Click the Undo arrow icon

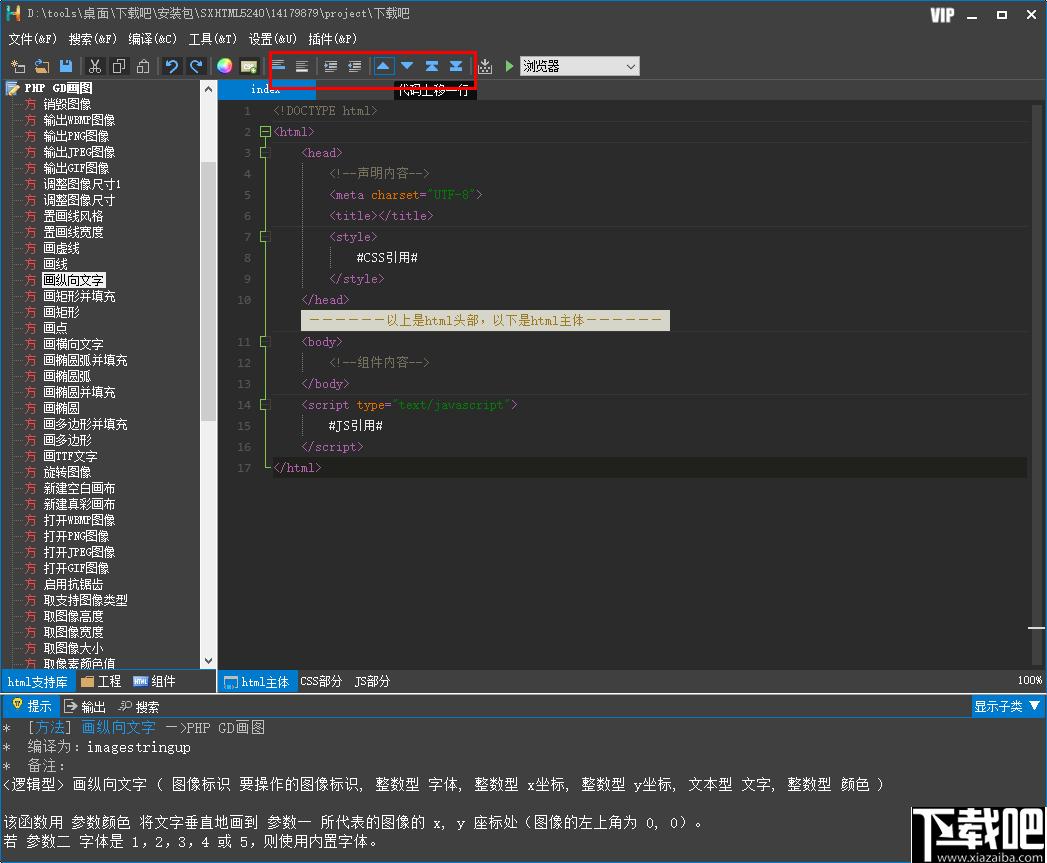pyautogui.click(x=172, y=66)
